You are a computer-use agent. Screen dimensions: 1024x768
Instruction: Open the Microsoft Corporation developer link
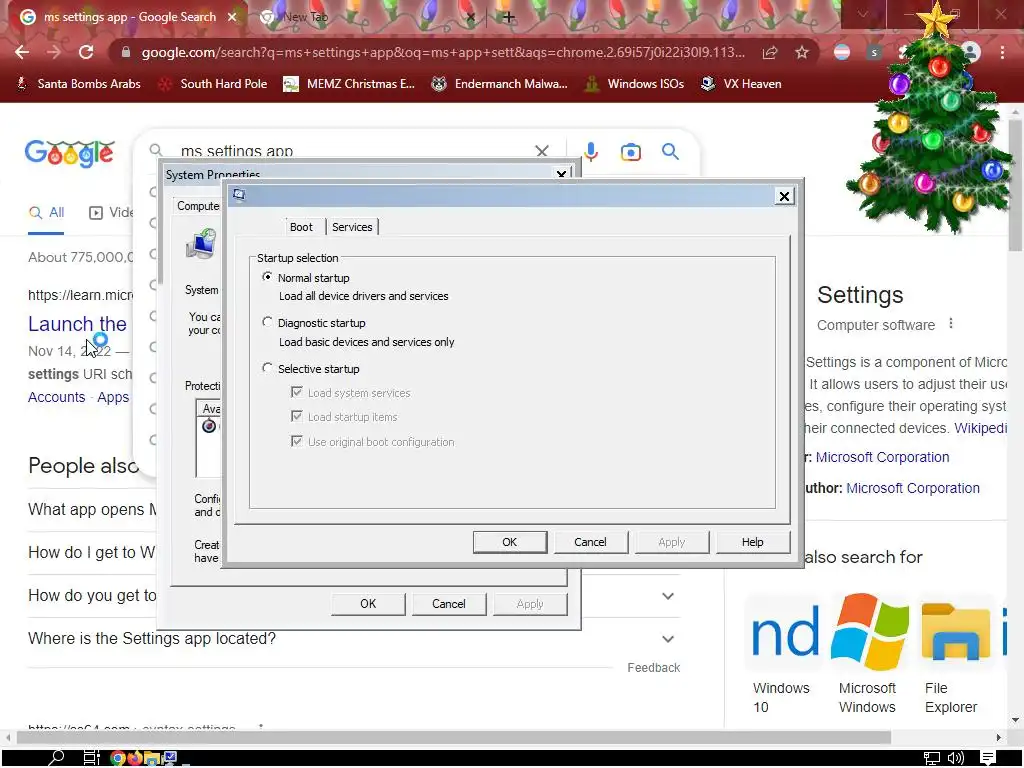click(882, 457)
